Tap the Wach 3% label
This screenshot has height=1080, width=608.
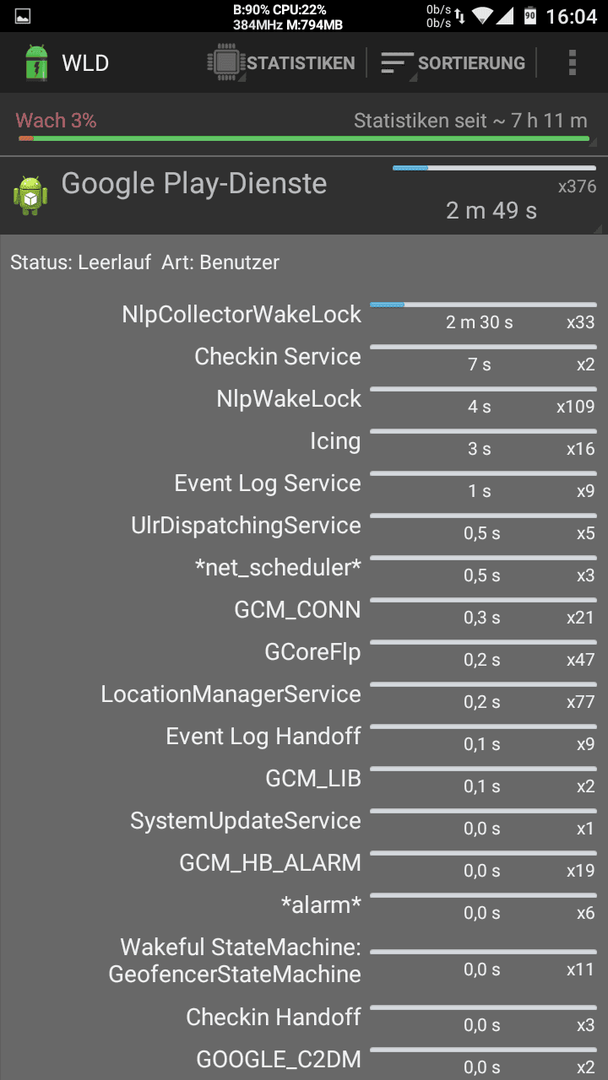click(56, 121)
